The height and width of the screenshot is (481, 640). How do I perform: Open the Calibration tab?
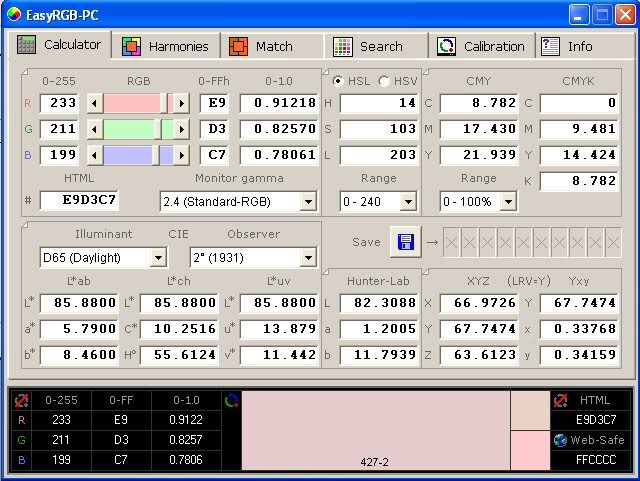482,46
